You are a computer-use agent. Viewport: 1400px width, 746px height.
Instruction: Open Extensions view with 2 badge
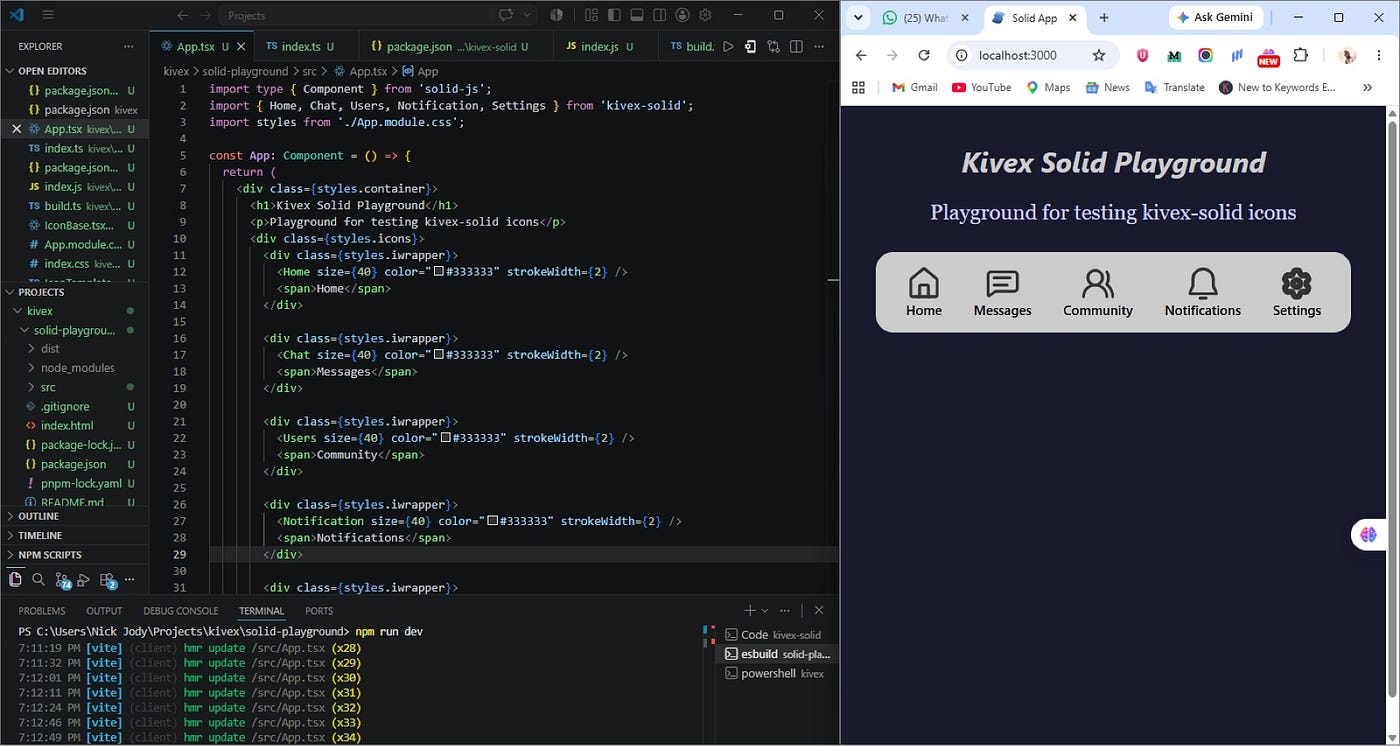pyautogui.click(x=108, y=580)
